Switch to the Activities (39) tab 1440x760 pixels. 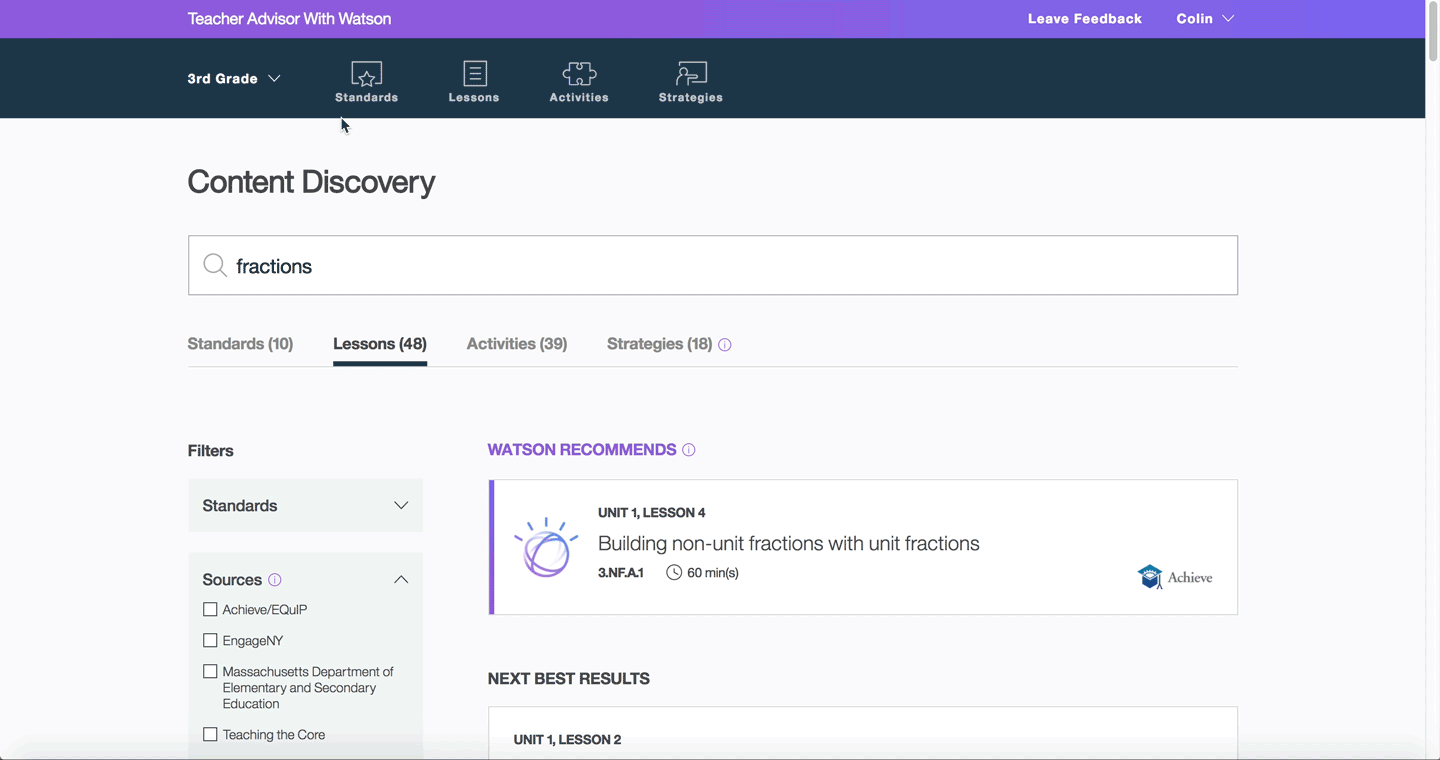coord(517,344)
